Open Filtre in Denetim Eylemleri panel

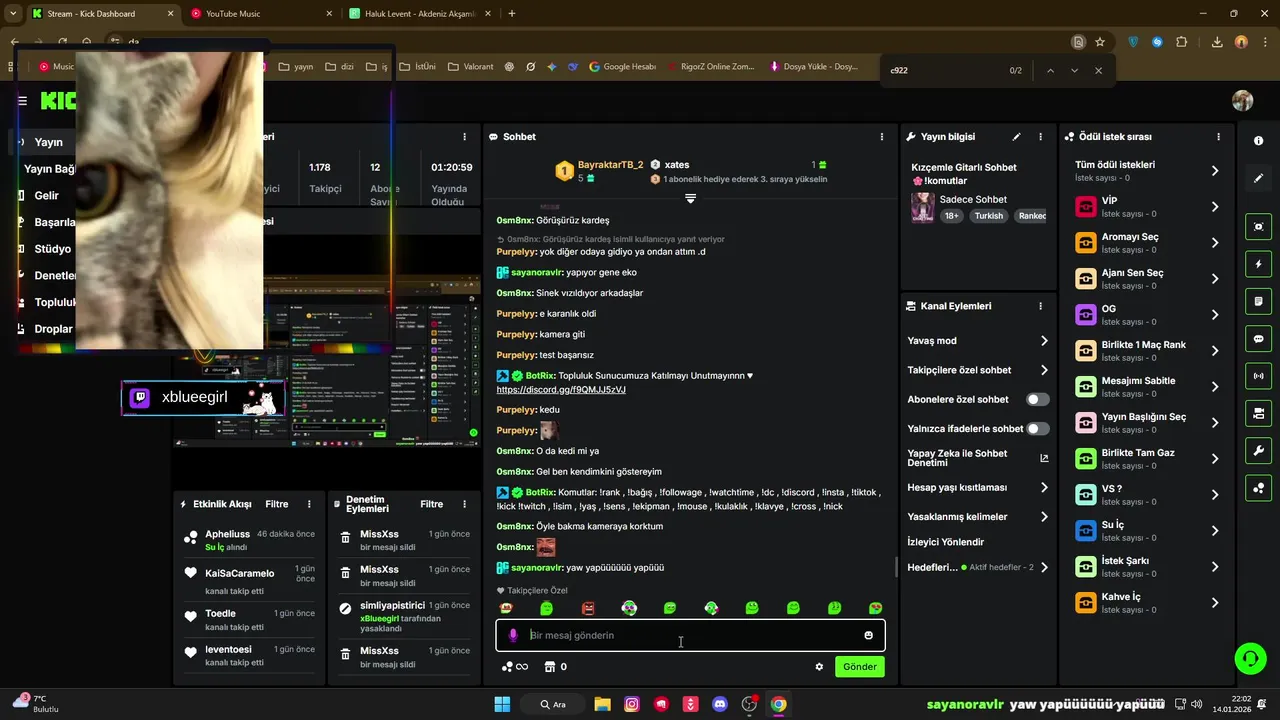(x=431, y=504)
